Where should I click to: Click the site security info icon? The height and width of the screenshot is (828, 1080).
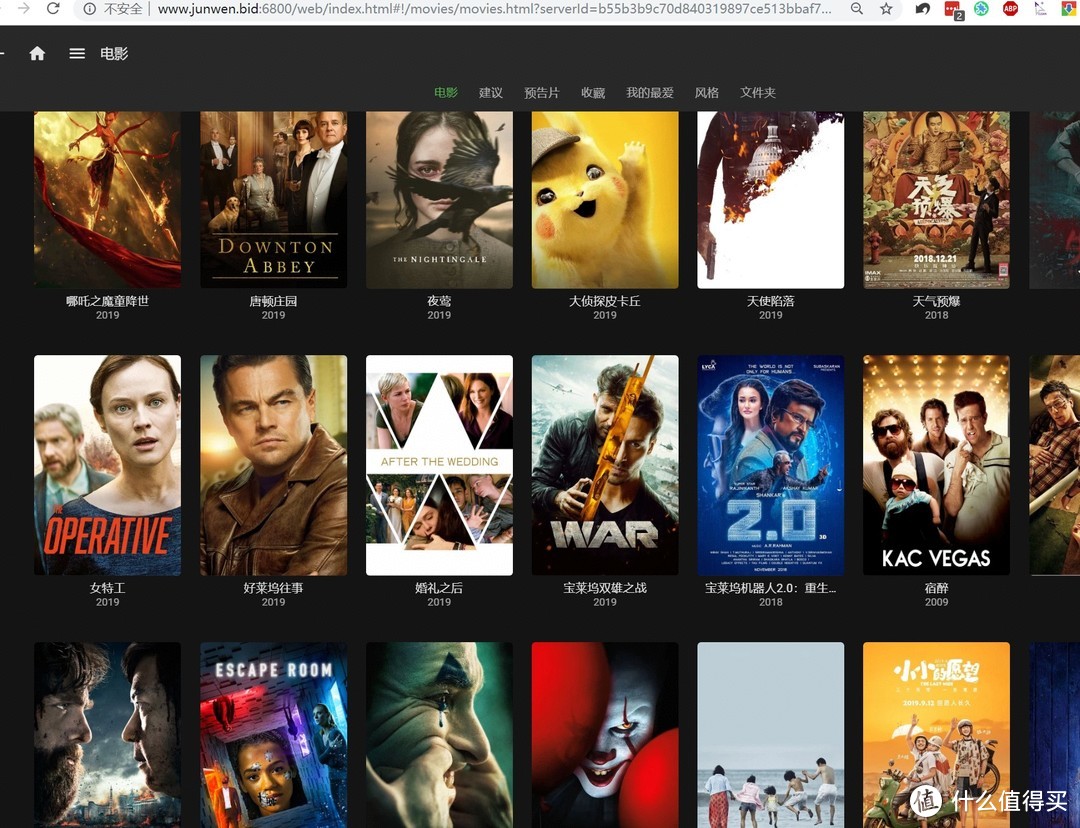pyautogui.click(x=89, y=9)
